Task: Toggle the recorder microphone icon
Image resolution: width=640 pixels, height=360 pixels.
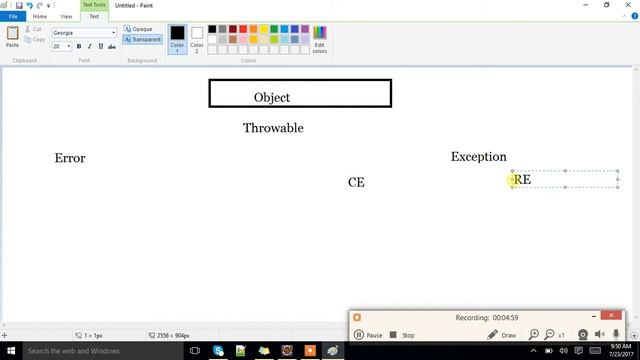Action: coord(616,335)
